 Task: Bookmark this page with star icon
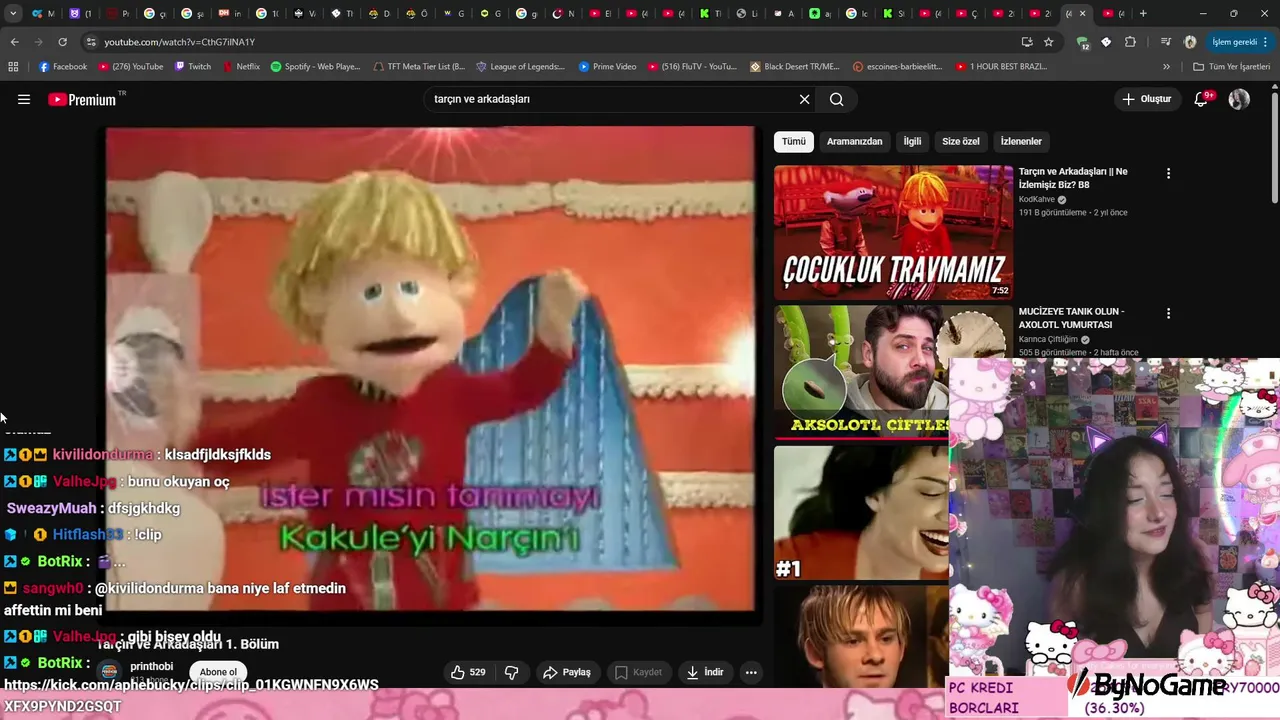[x=1048, y=42]
